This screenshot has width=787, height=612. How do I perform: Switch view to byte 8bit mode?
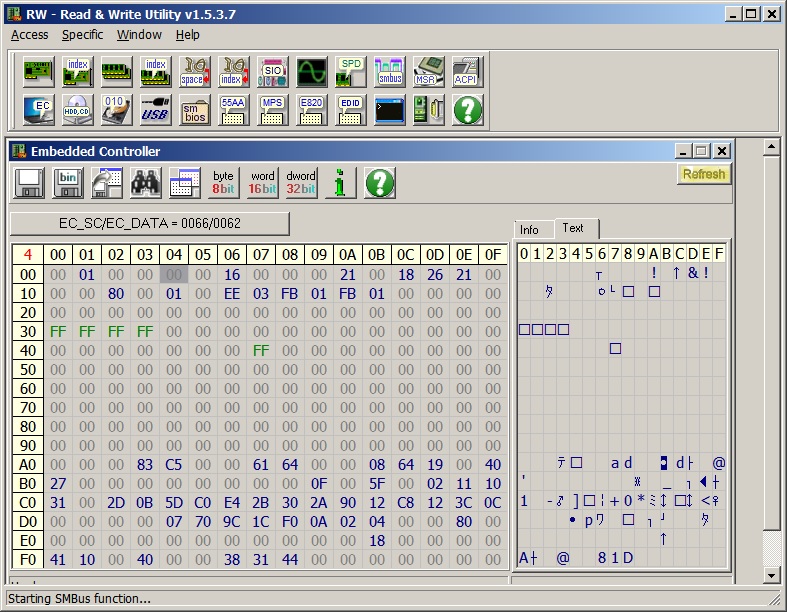(x=223, y=183)
